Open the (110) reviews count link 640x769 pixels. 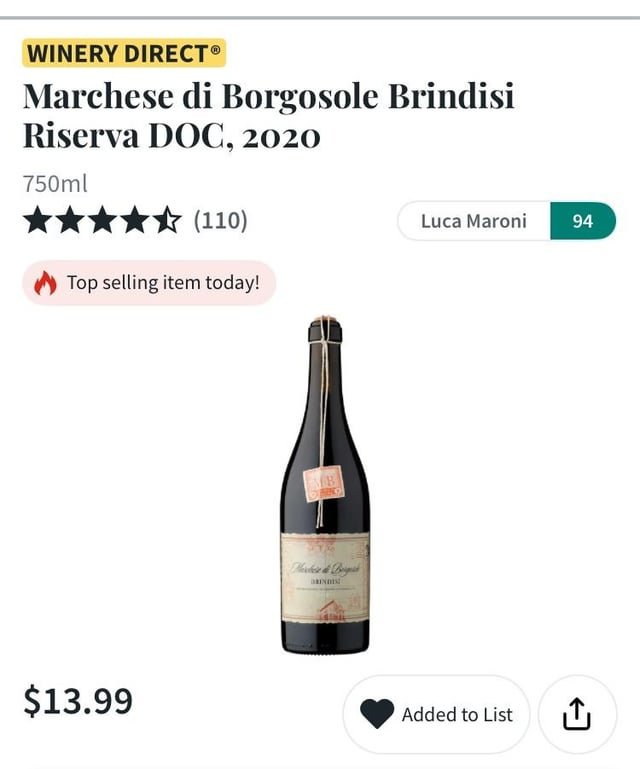[x=220, y=220]
